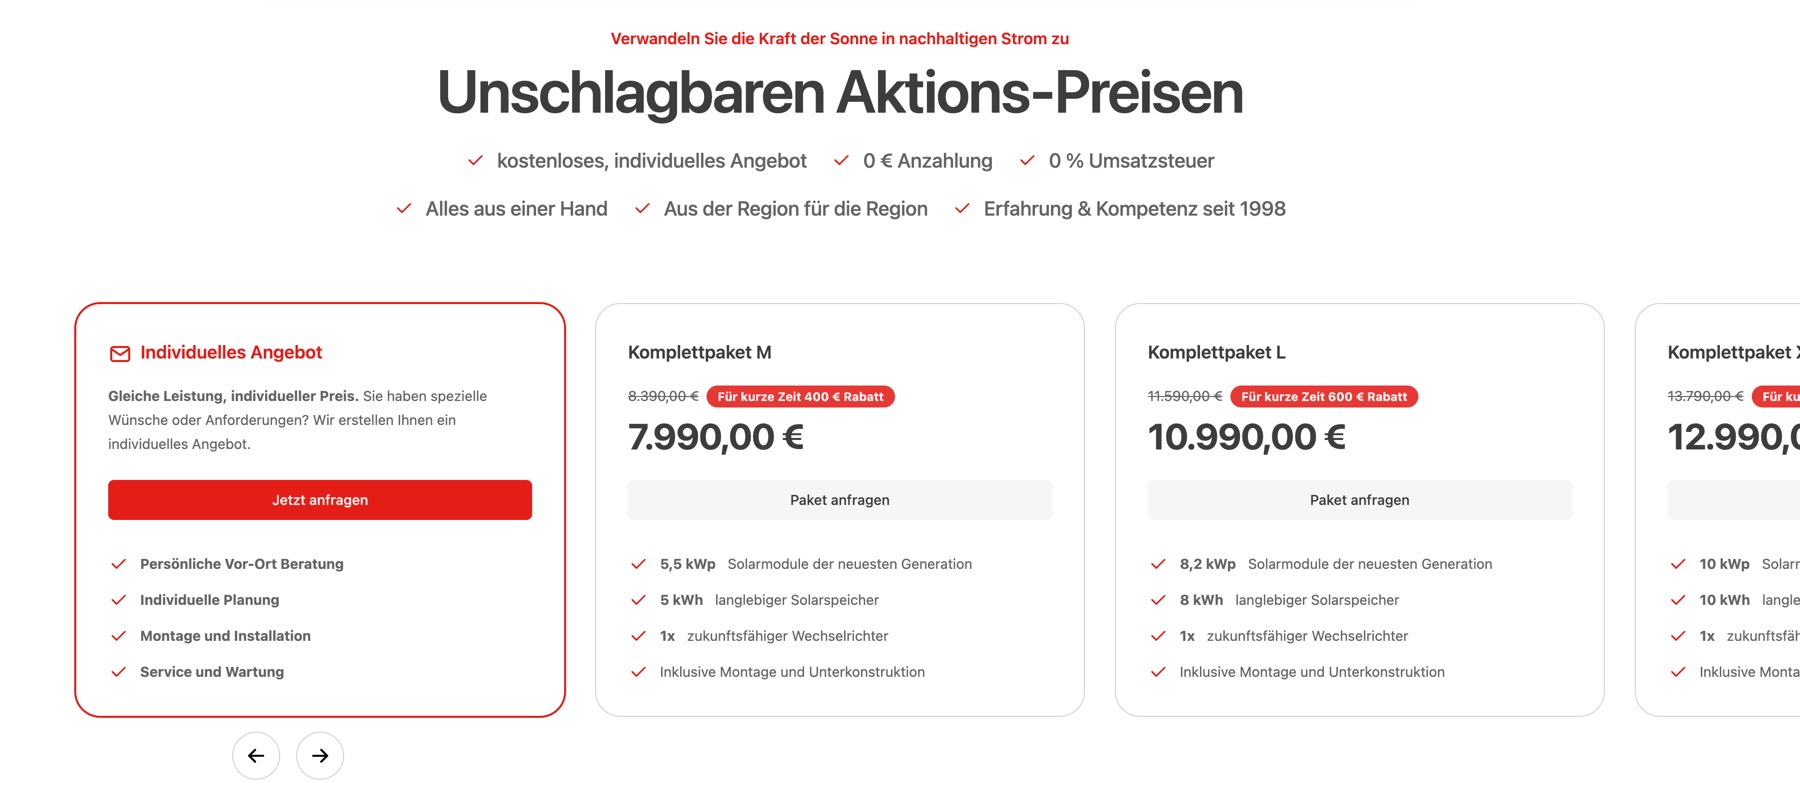Click checkmark next to Erfahrung & Kompetenz

[x=962, y=209]
